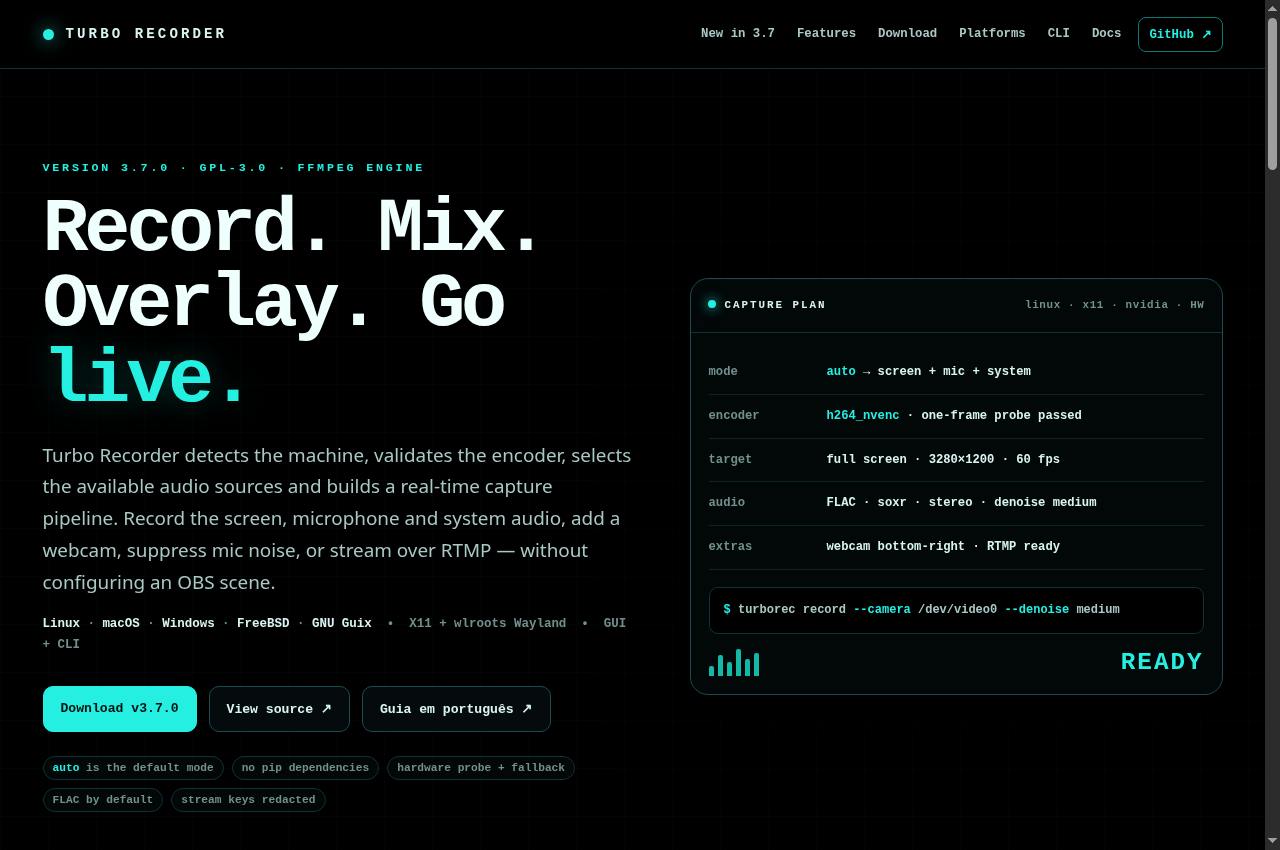Click the Capture Plan status dot

pyautogui.click(x=712, y=304)
